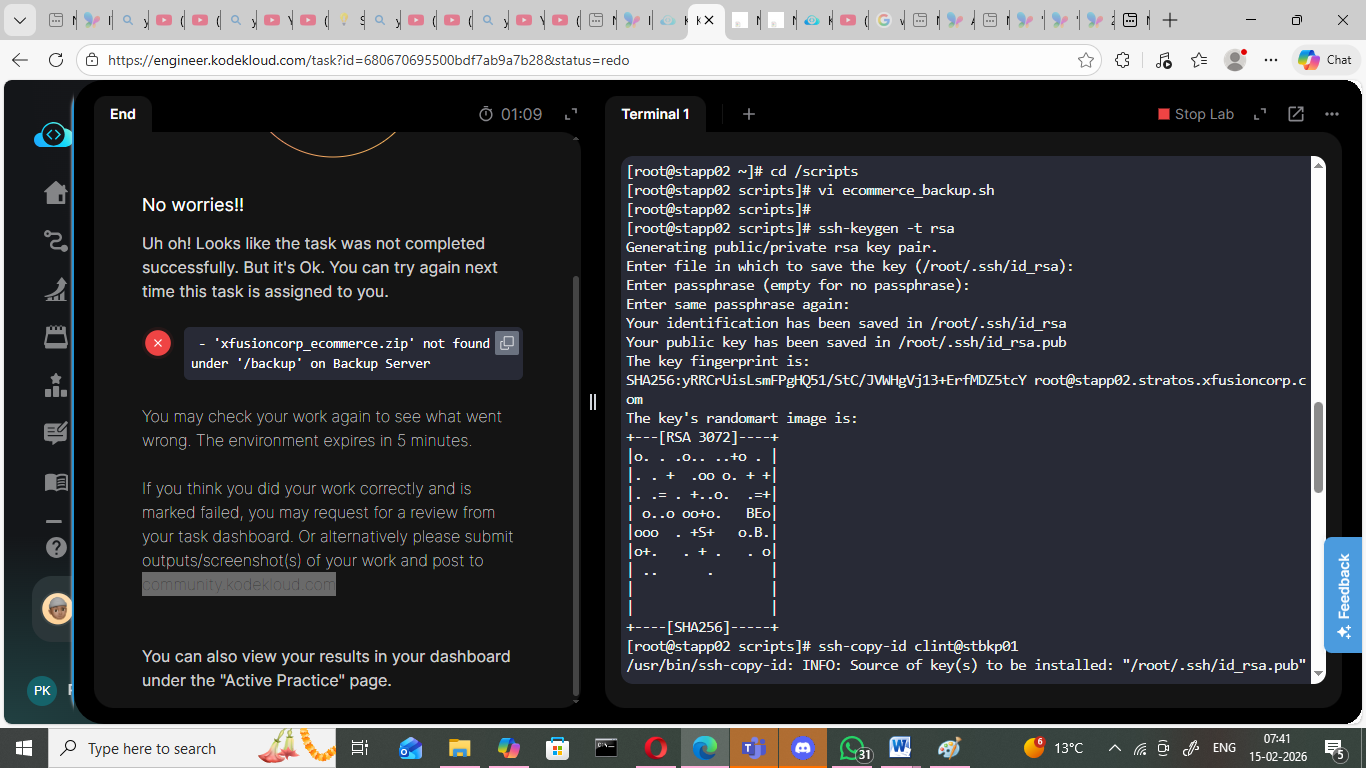Bookmark this page with the star icon
This screenshot has height=768, width=1366.
point(1086,60)
